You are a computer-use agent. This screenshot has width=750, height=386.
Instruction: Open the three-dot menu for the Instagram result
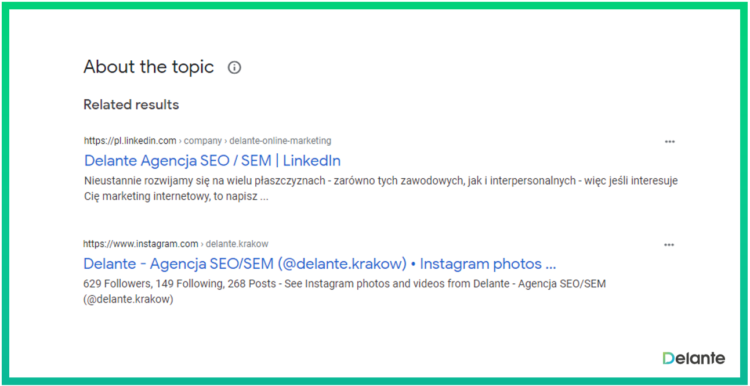click(x=669, y=245)
